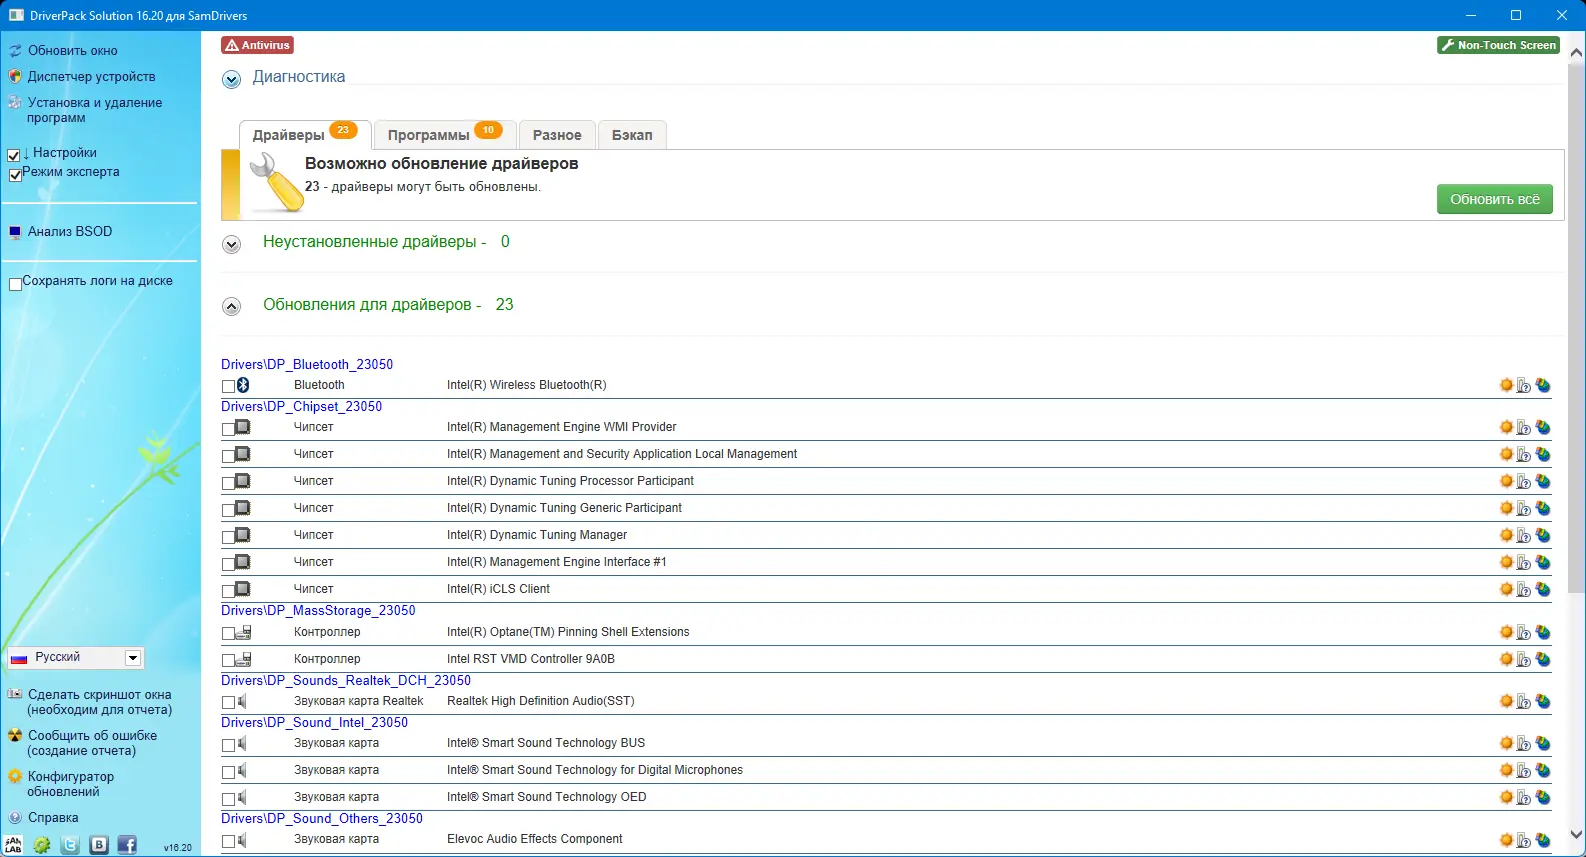Viewport: 1586px width, 857px height.
Task: Open the Drivers\DP_Chipset_23050 link
Action: click(301, 406)
